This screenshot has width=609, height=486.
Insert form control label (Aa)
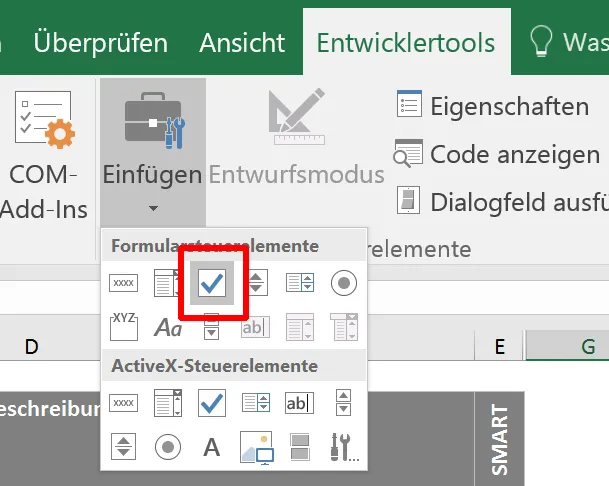point(168,327)
